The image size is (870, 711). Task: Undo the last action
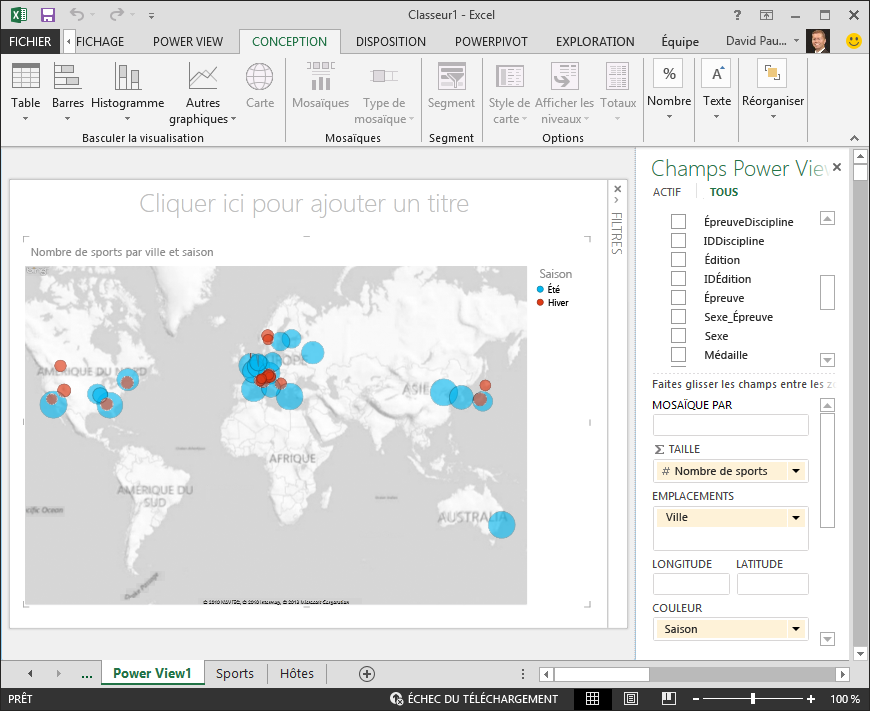pos(77,15)
